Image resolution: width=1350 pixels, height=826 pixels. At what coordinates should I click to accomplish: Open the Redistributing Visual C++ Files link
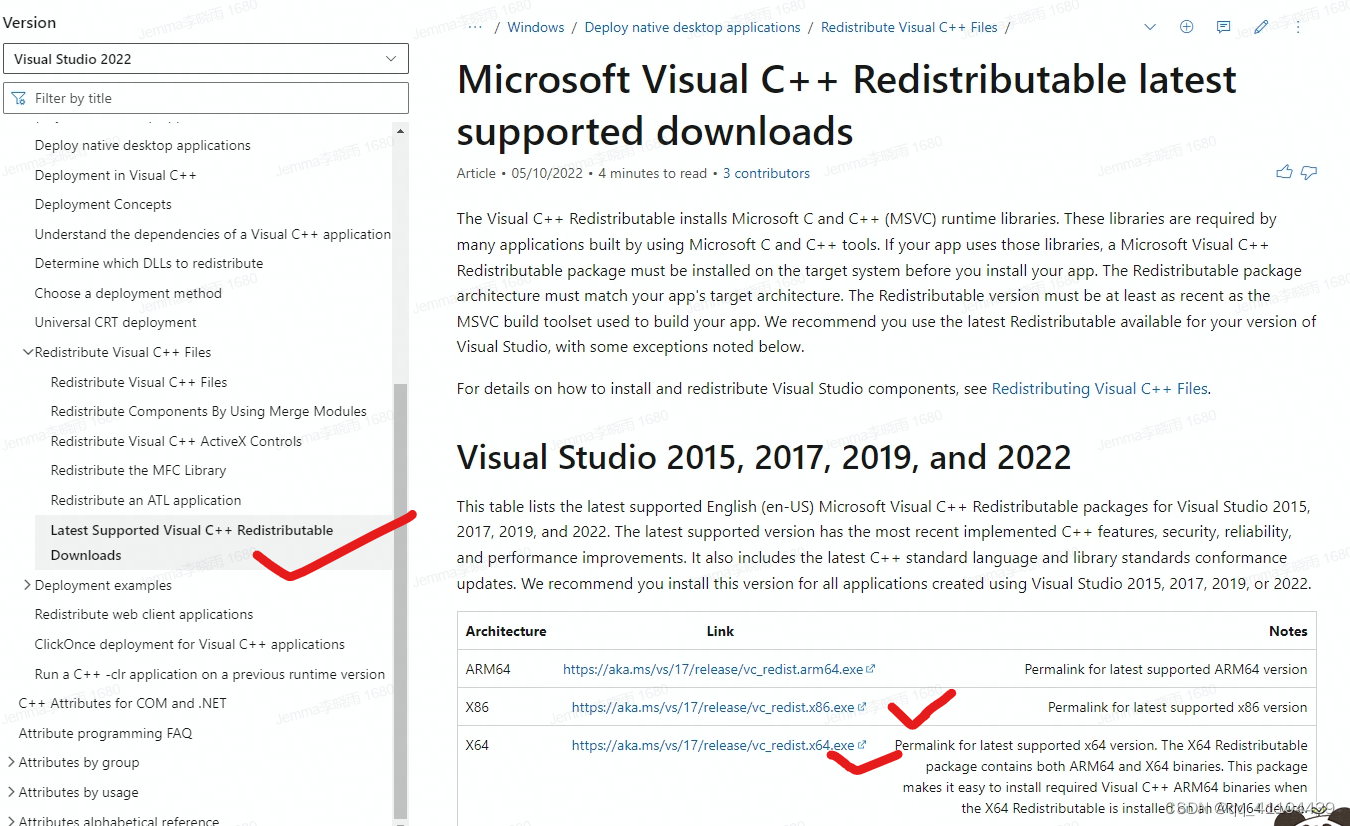click(x=1098, y=388)
